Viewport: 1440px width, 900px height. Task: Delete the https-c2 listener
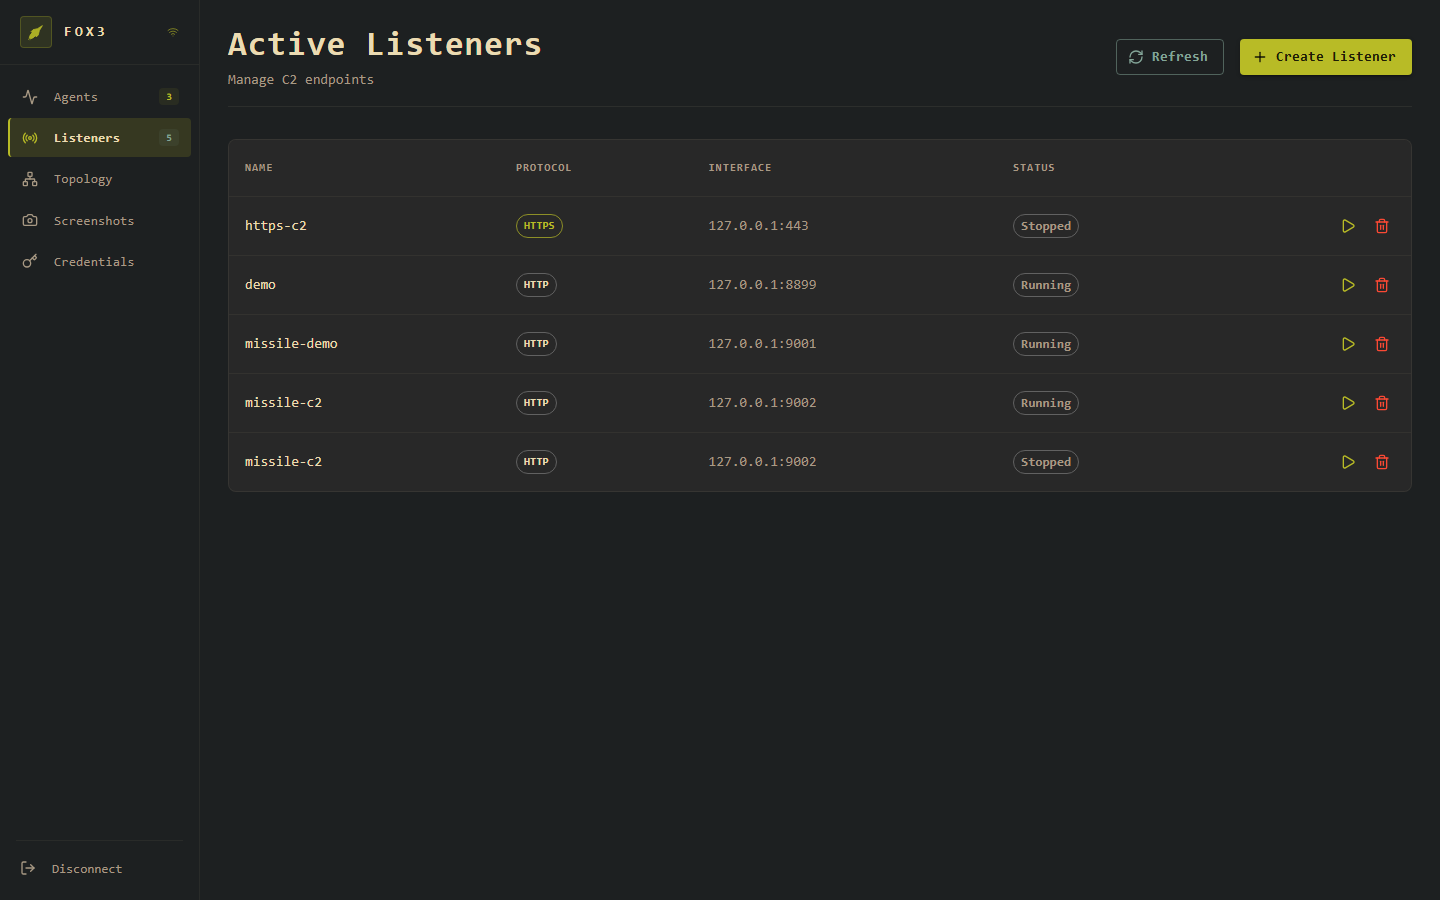point(1382,226)
